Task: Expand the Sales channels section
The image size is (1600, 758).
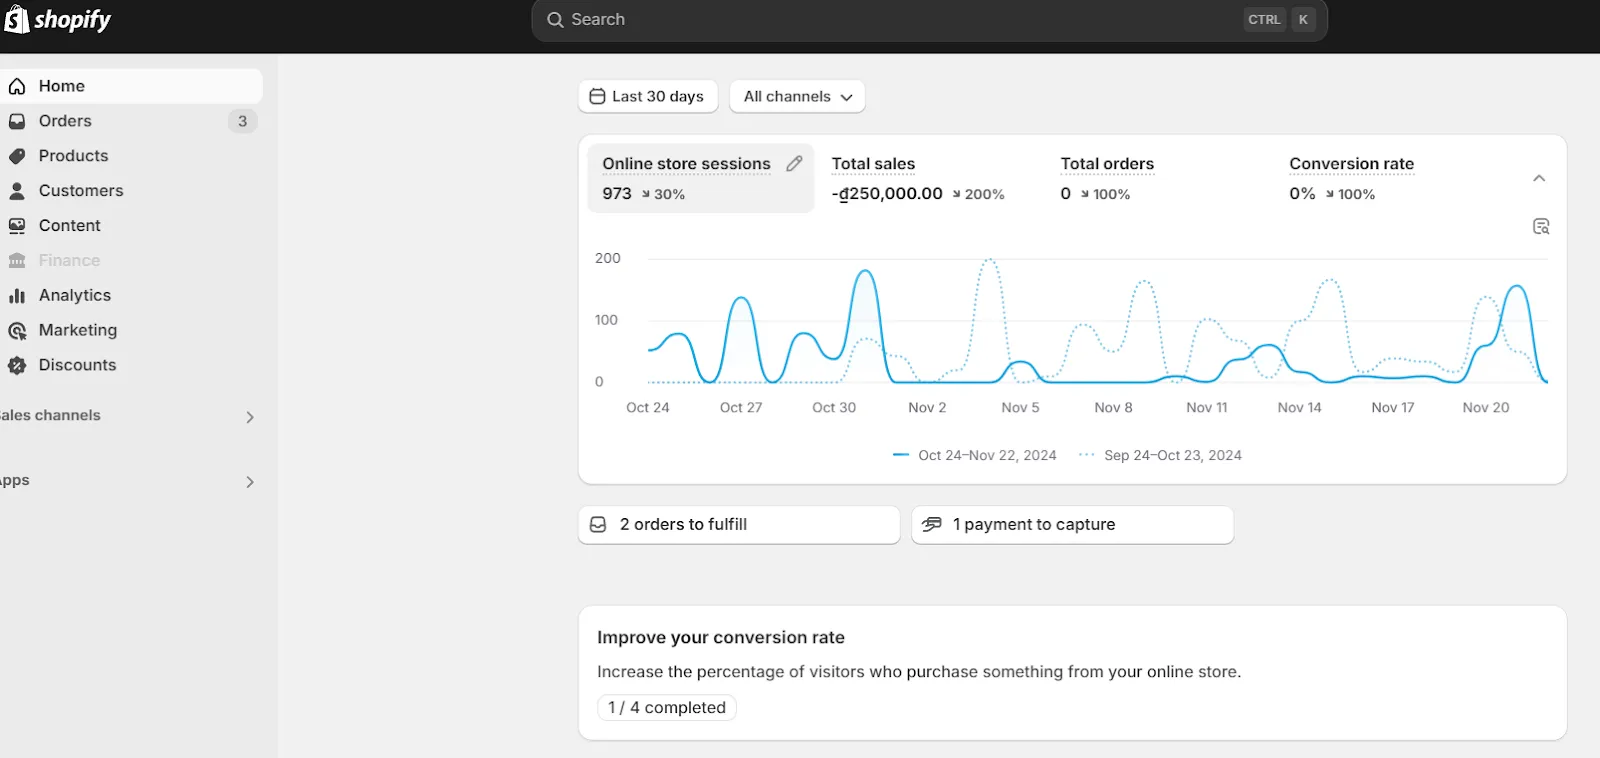Action: tap(250, 417)
